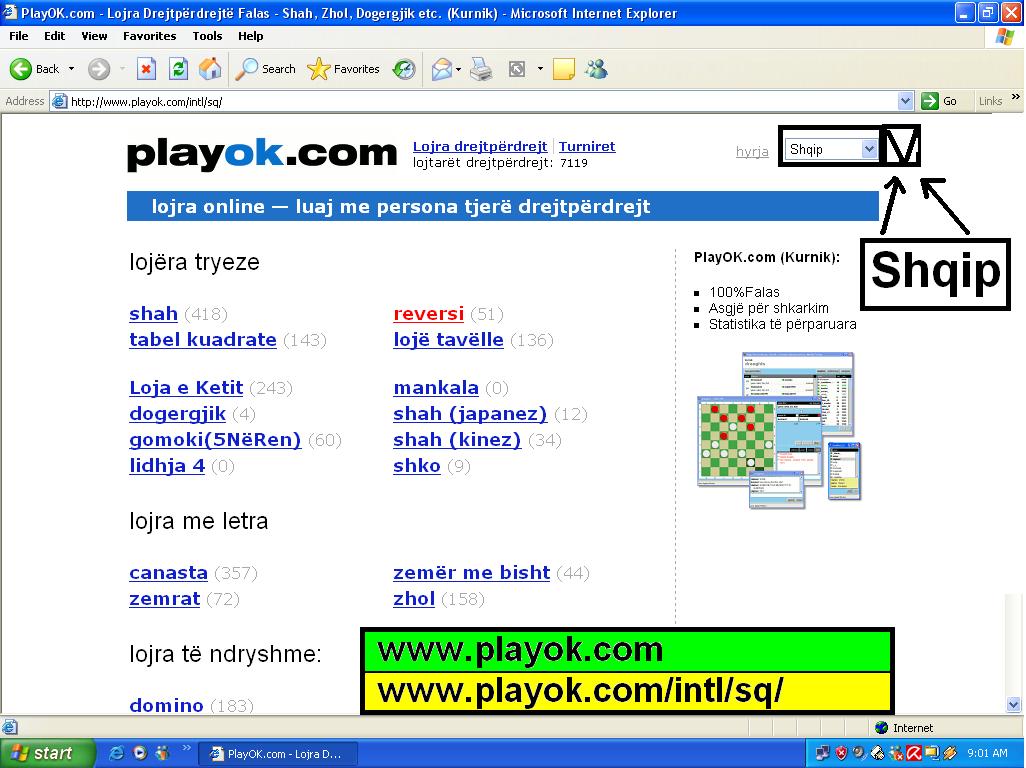Open the shah game link

pos(153,313)
